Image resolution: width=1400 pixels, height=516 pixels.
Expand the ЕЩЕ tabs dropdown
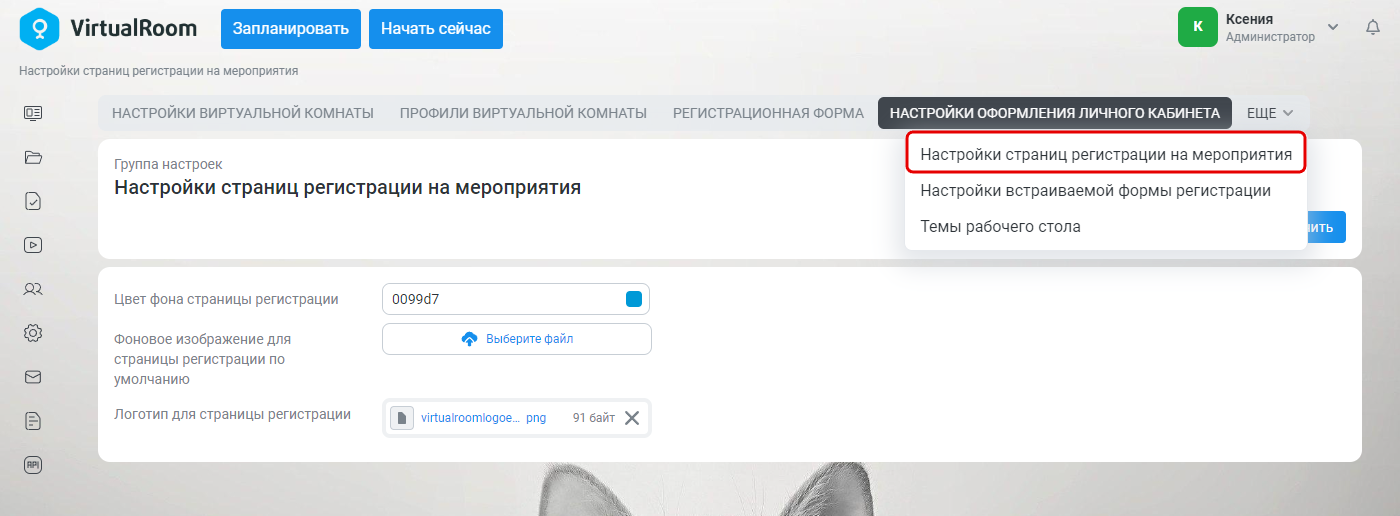[x=1270, y=113]
